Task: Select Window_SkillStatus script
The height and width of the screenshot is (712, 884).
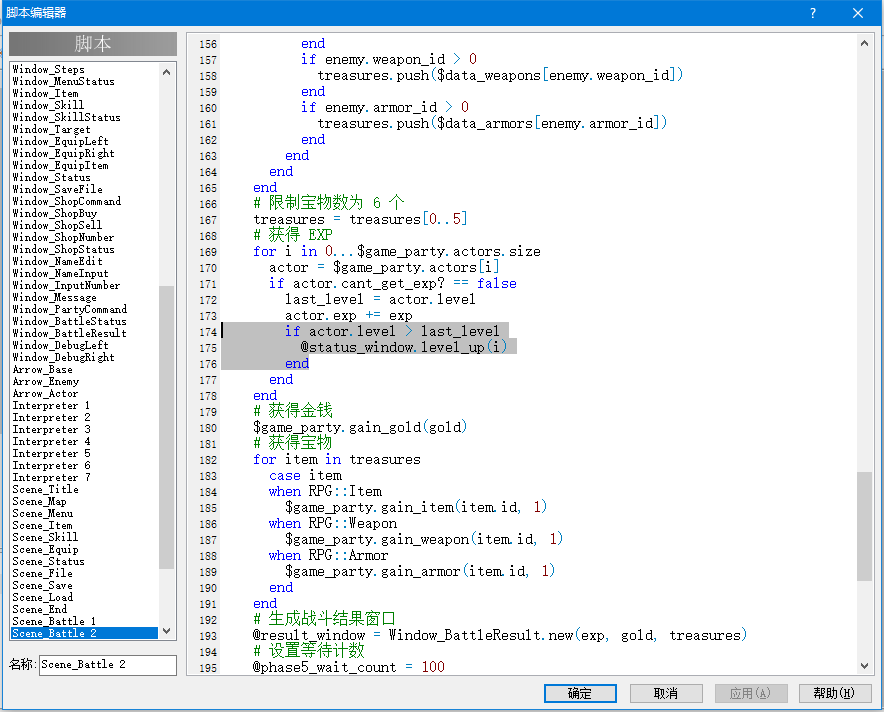Action: [x=67, y=117]
